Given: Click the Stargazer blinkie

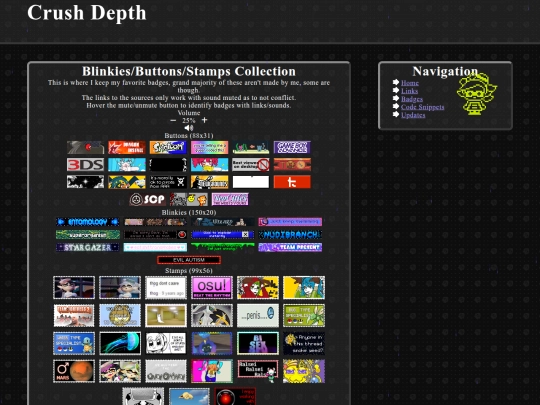Looking at the screenshot, I should pos(88,247).
